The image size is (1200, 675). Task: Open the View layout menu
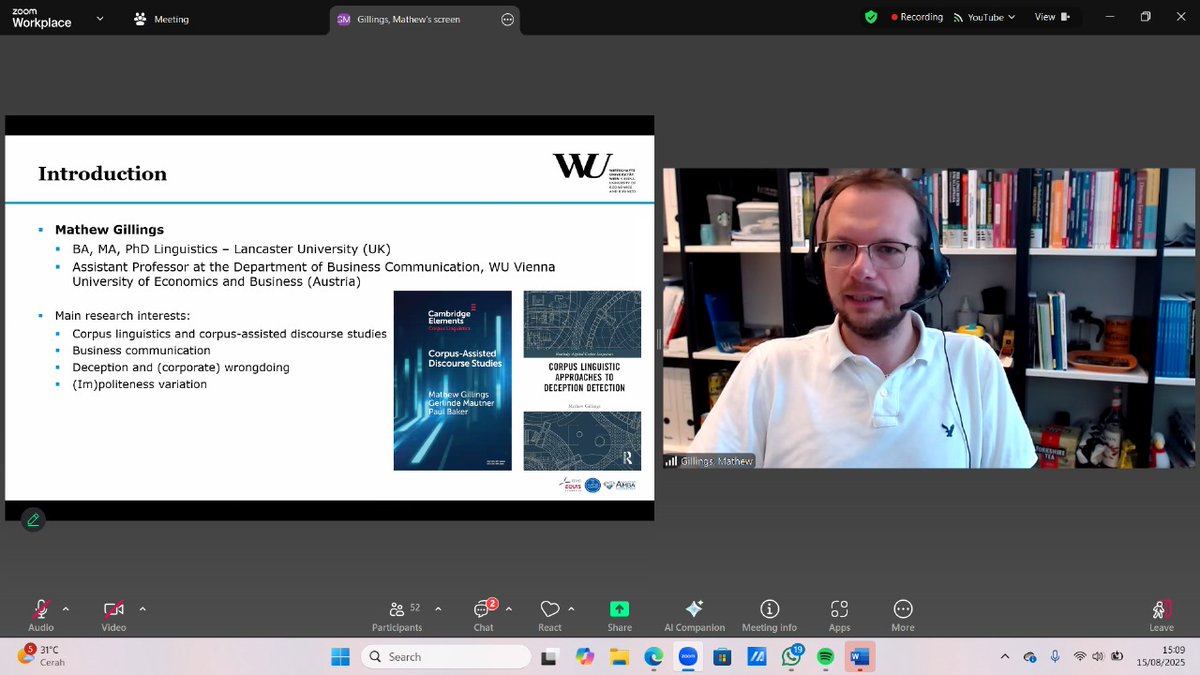click(1052, 17)
